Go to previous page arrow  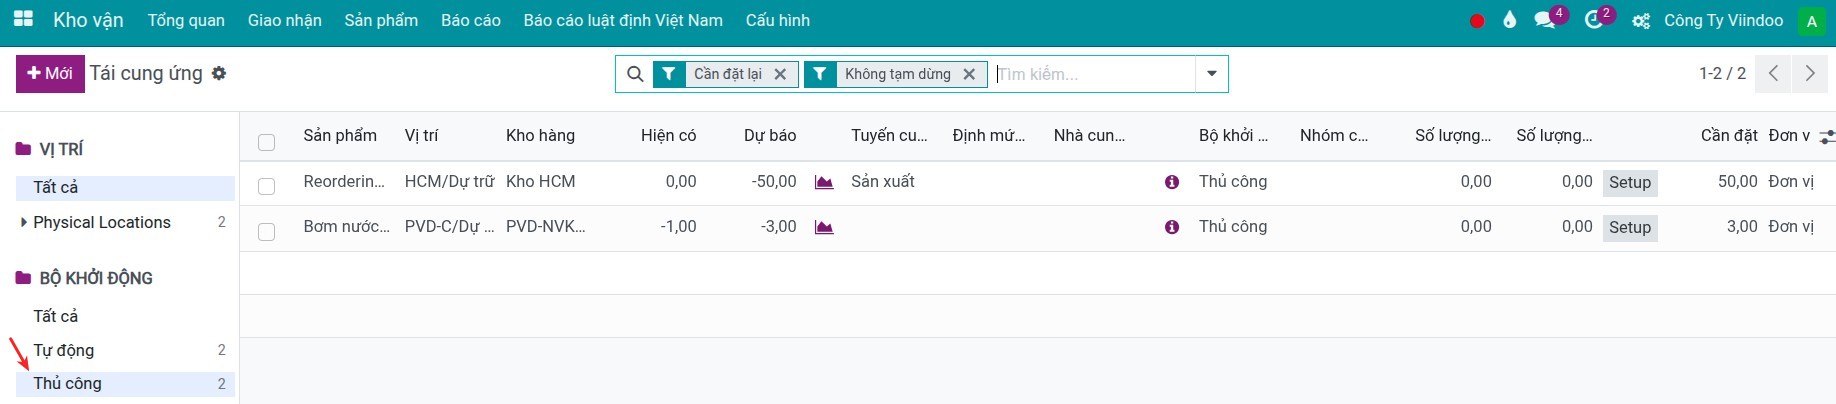tap(1773, 74)
